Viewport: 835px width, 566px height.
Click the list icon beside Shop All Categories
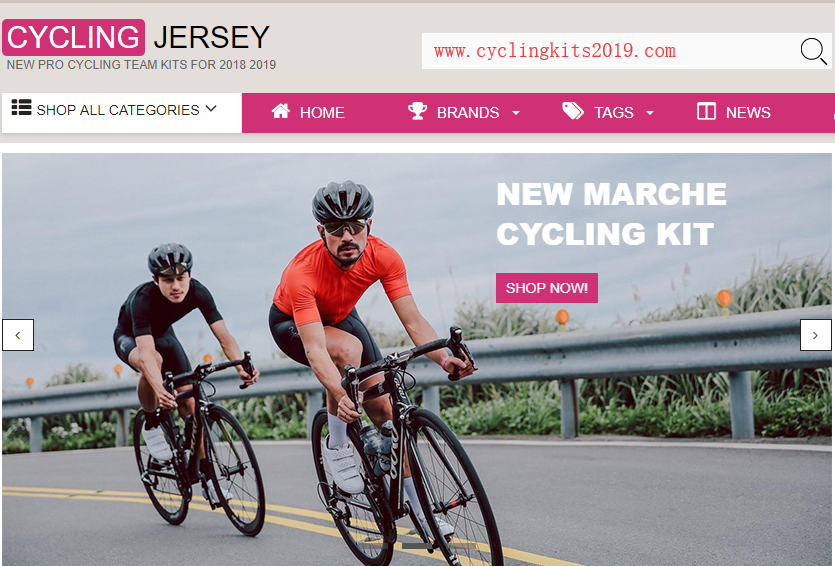click(x=22, y=107)
